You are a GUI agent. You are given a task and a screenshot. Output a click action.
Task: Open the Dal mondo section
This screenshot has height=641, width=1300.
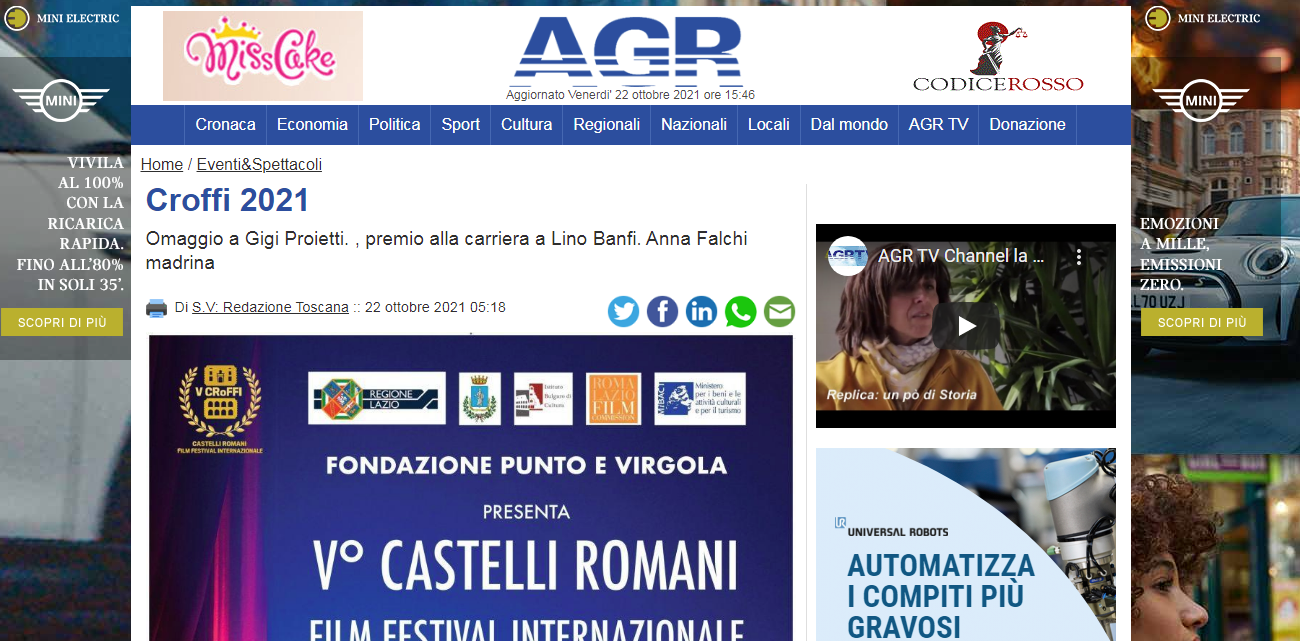click(x=849, y=125)
